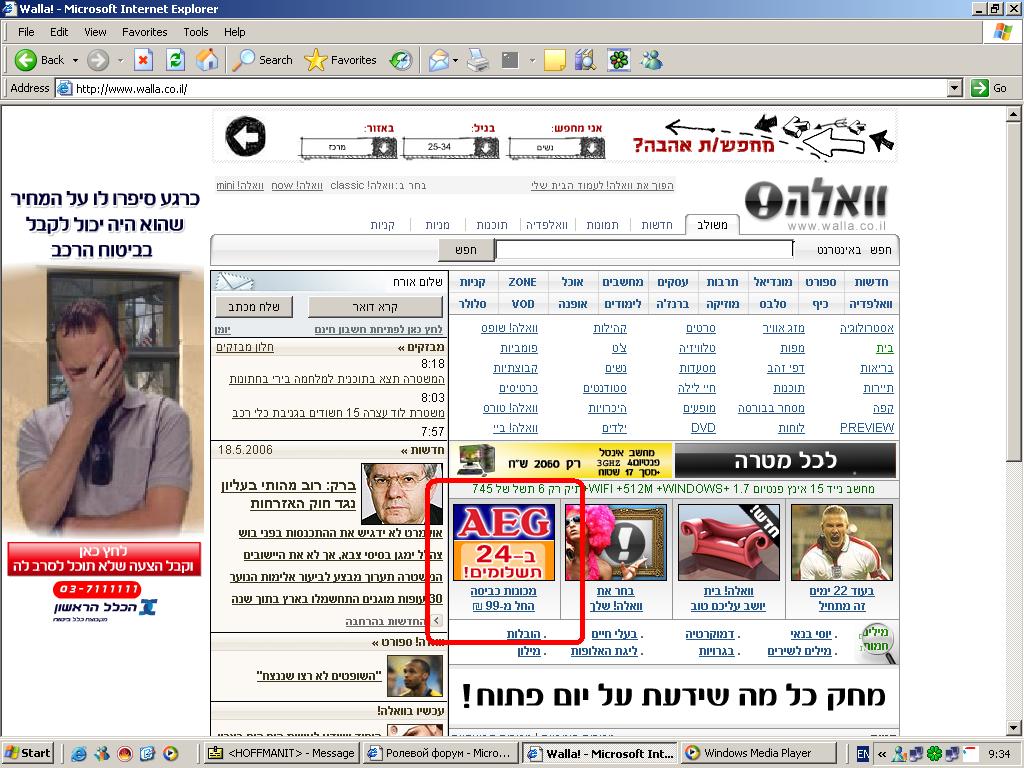Click magnifier icon beside popular words
Screen dimensions: 1024x768
pyautogui.click(x=878, y=642)
